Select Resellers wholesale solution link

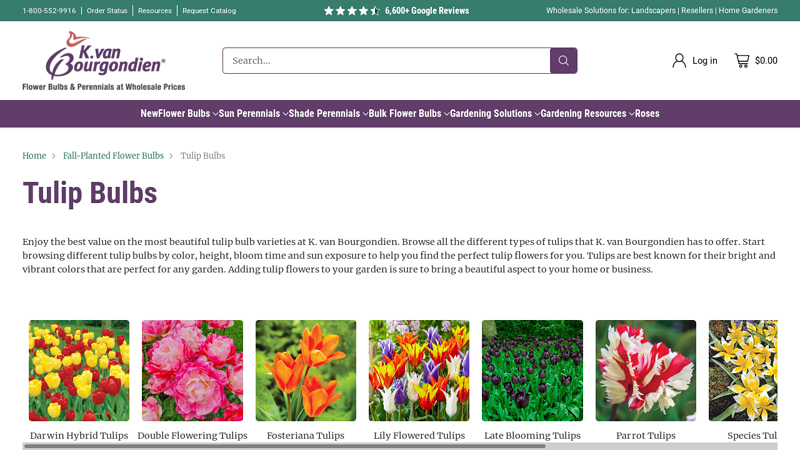(x=697, y=10)
